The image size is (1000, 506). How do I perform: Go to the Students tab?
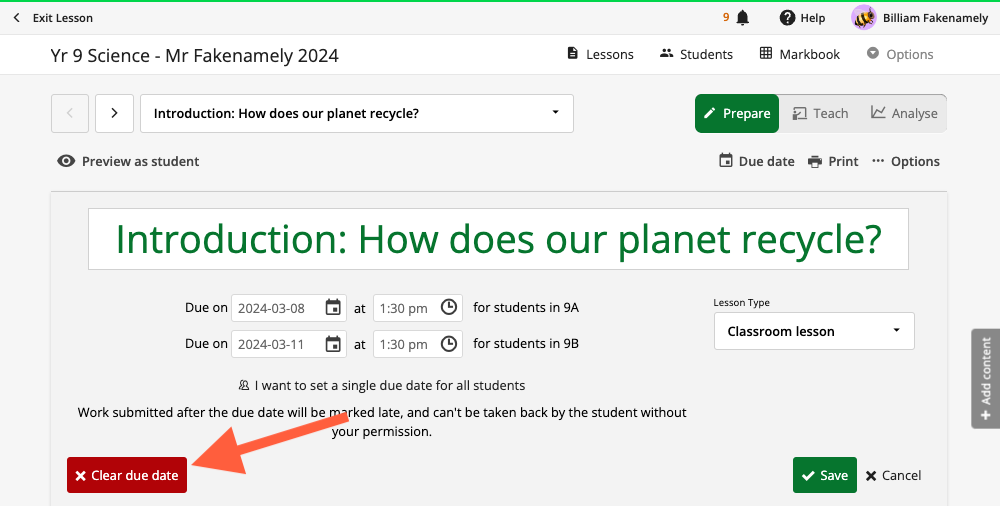tap(696, 54)
